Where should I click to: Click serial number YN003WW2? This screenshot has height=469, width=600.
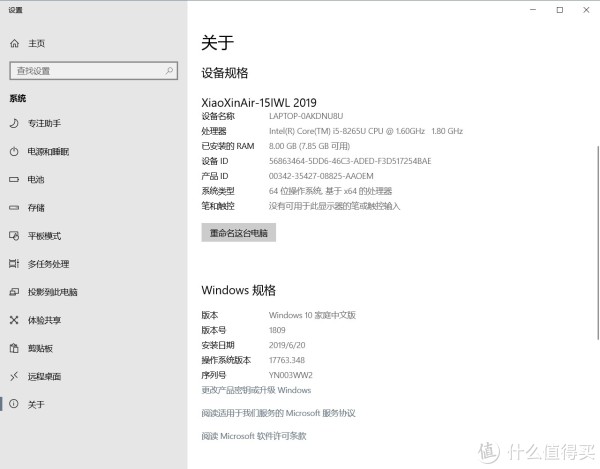click(x=290, y=375)
